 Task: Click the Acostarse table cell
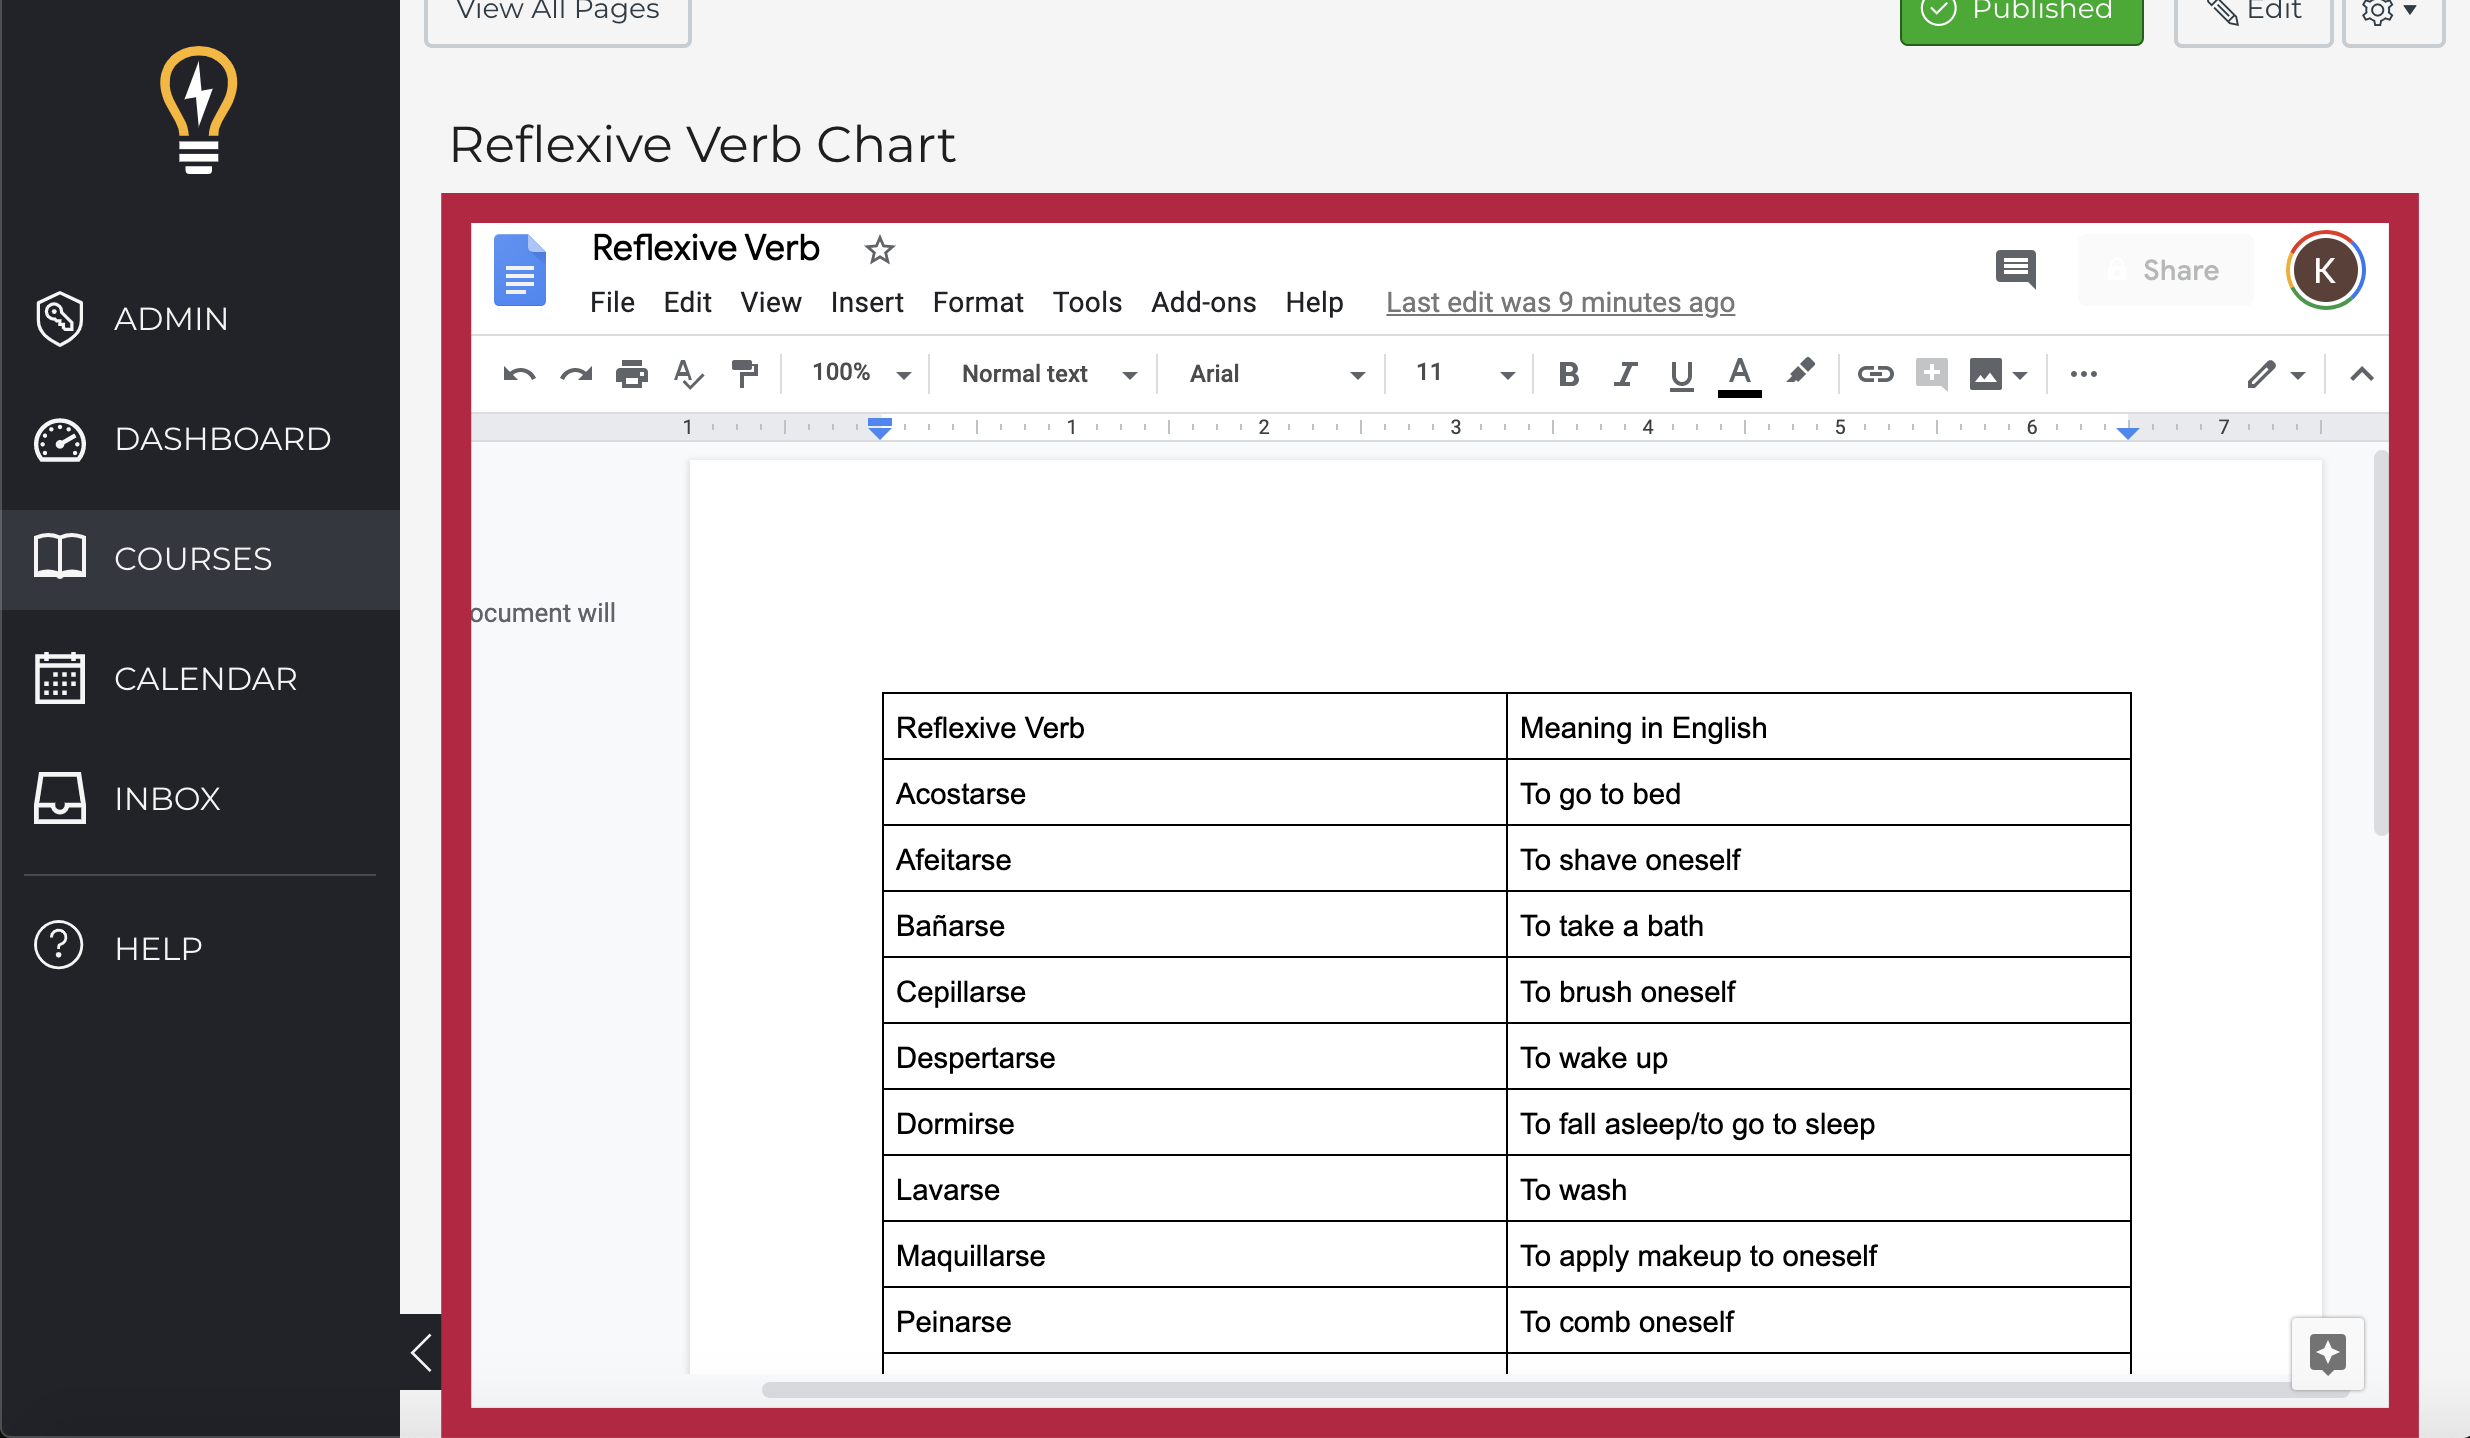point(1195,793)
